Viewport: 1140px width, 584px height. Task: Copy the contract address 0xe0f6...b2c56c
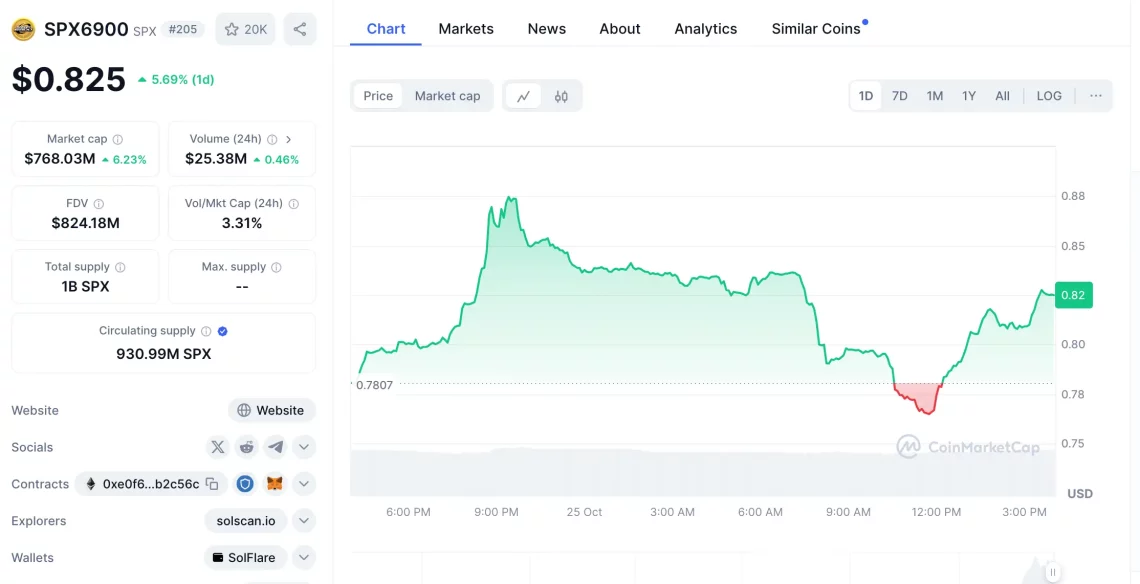click(x=212, y=484)
